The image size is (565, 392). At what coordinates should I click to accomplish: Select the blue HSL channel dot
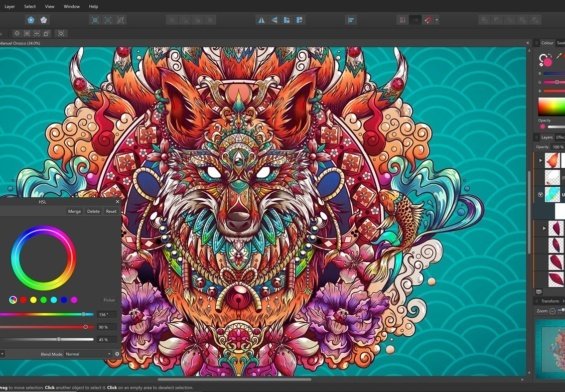coord(64,300)
